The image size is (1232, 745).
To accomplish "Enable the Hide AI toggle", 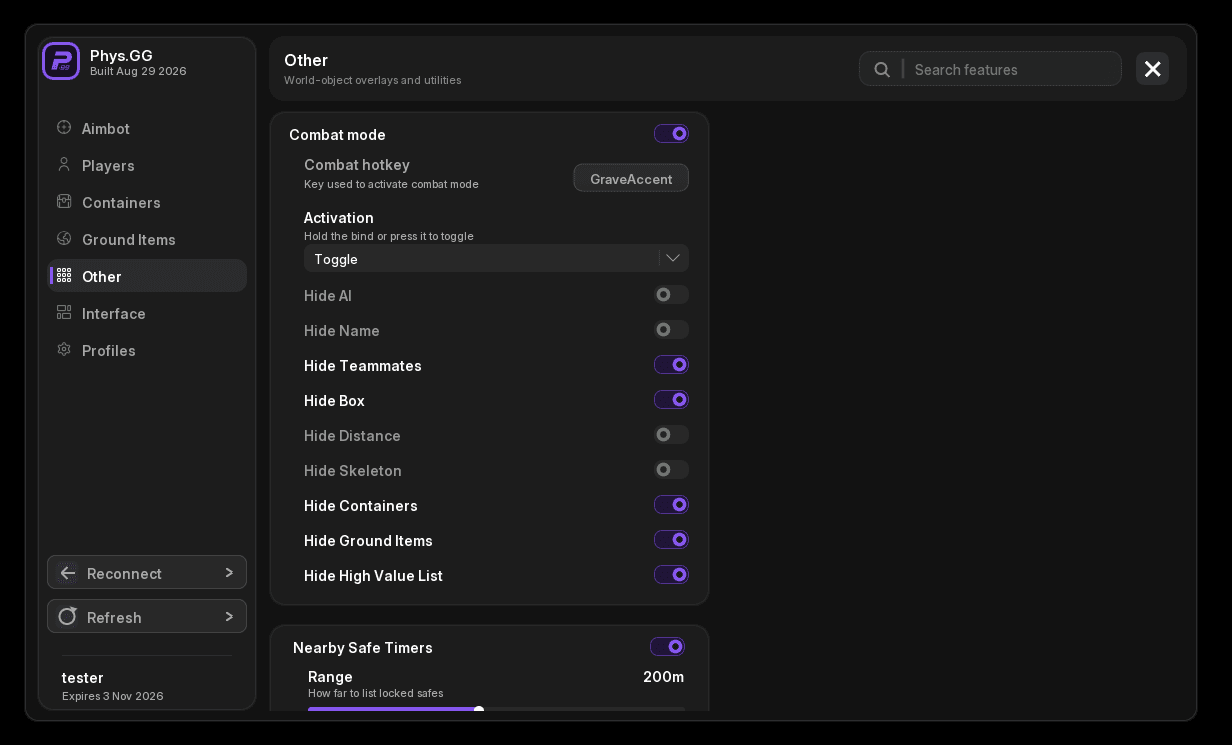I will [x=671, y=295].
